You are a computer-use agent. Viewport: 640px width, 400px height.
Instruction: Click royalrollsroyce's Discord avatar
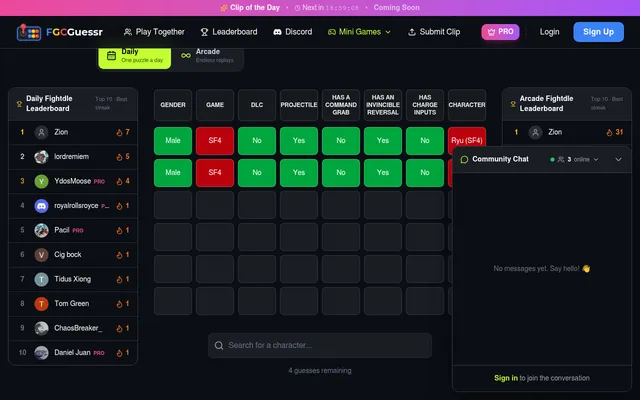pos(41,206)
